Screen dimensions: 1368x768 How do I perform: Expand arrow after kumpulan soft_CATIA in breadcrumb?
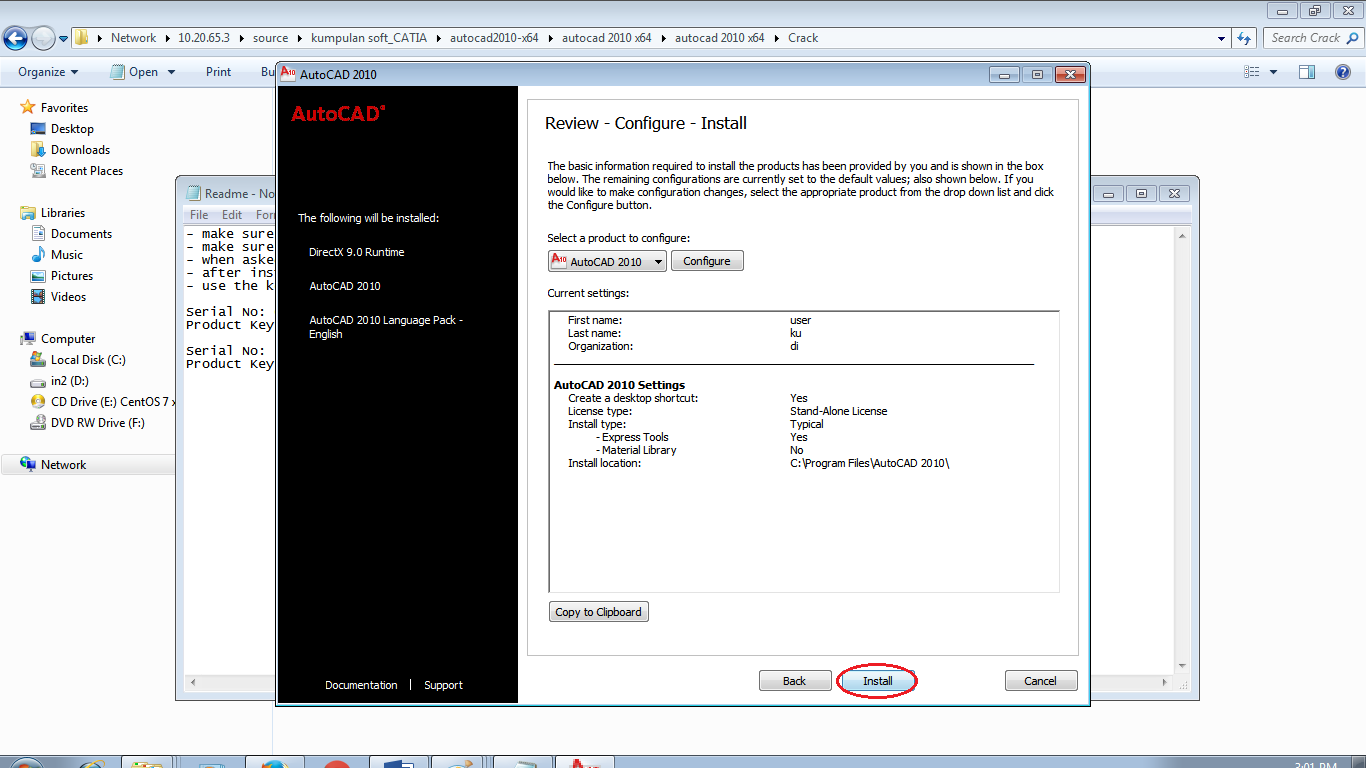[438, 38]
